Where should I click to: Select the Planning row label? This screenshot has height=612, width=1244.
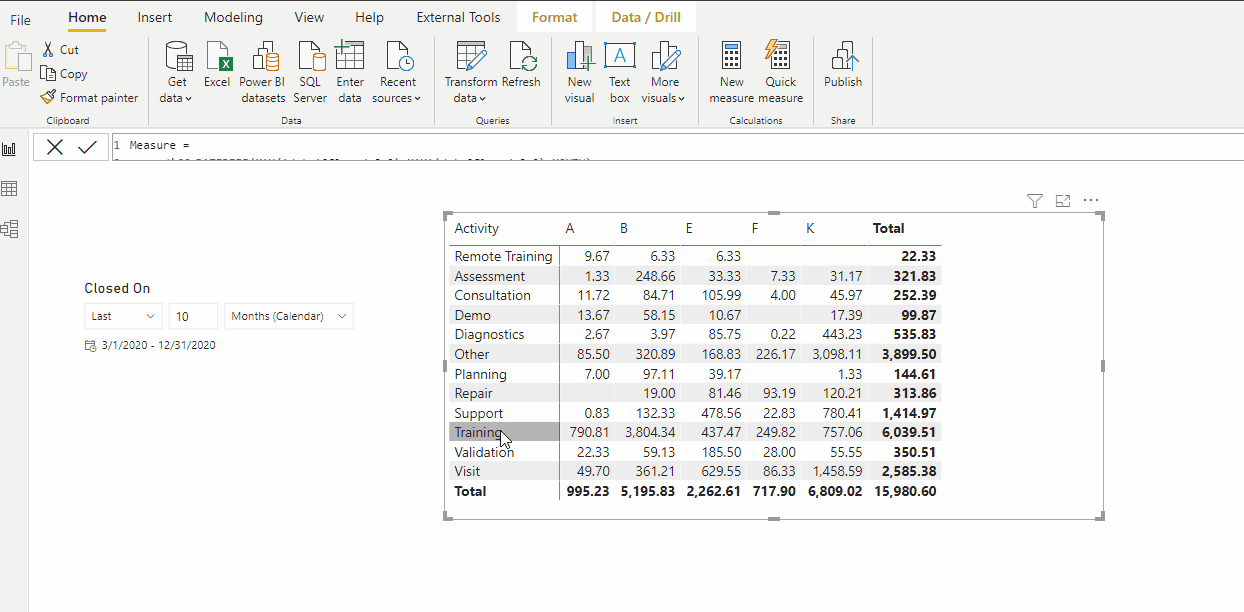point(480,374)
